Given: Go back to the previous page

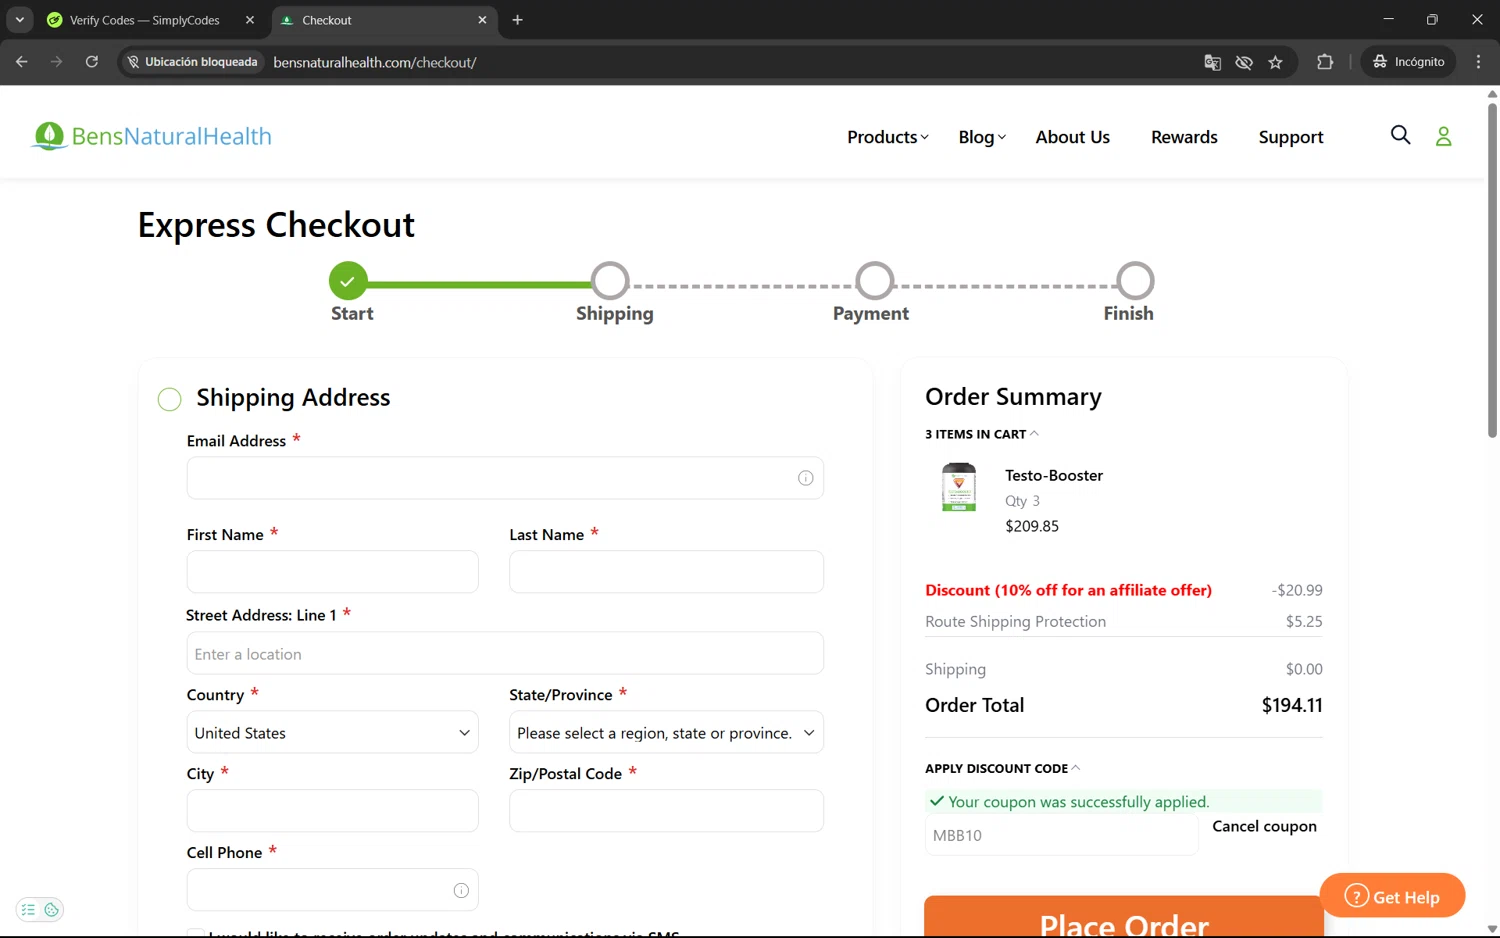Looking at the screenshot, I should [x=22, y=62].
